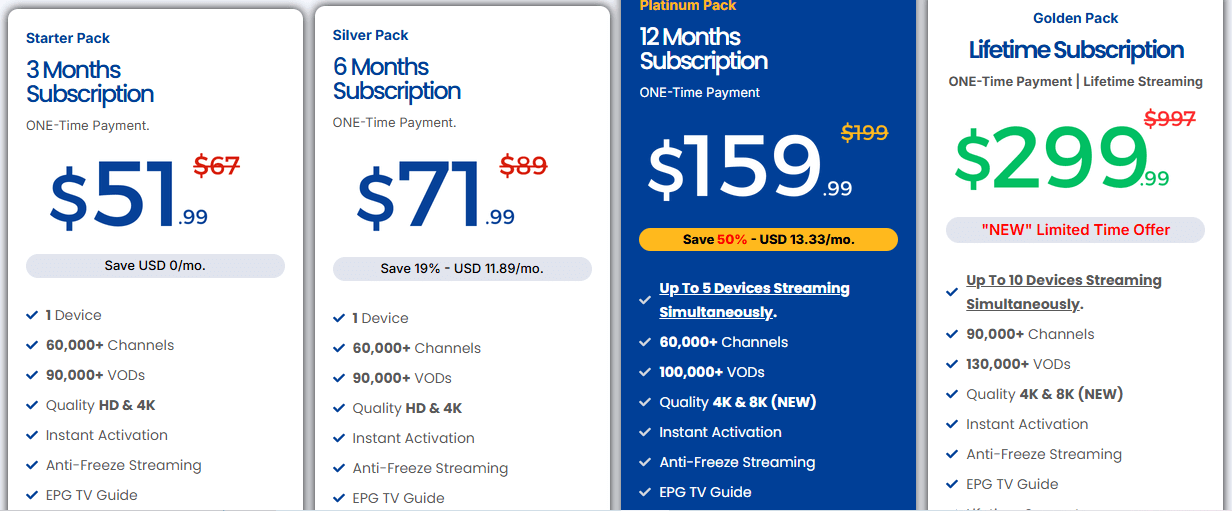This screenshot has height=511, width=1232.
Task: Click the Save 19% - USD 11.89/mo. badge
Action: coord(462,269)
